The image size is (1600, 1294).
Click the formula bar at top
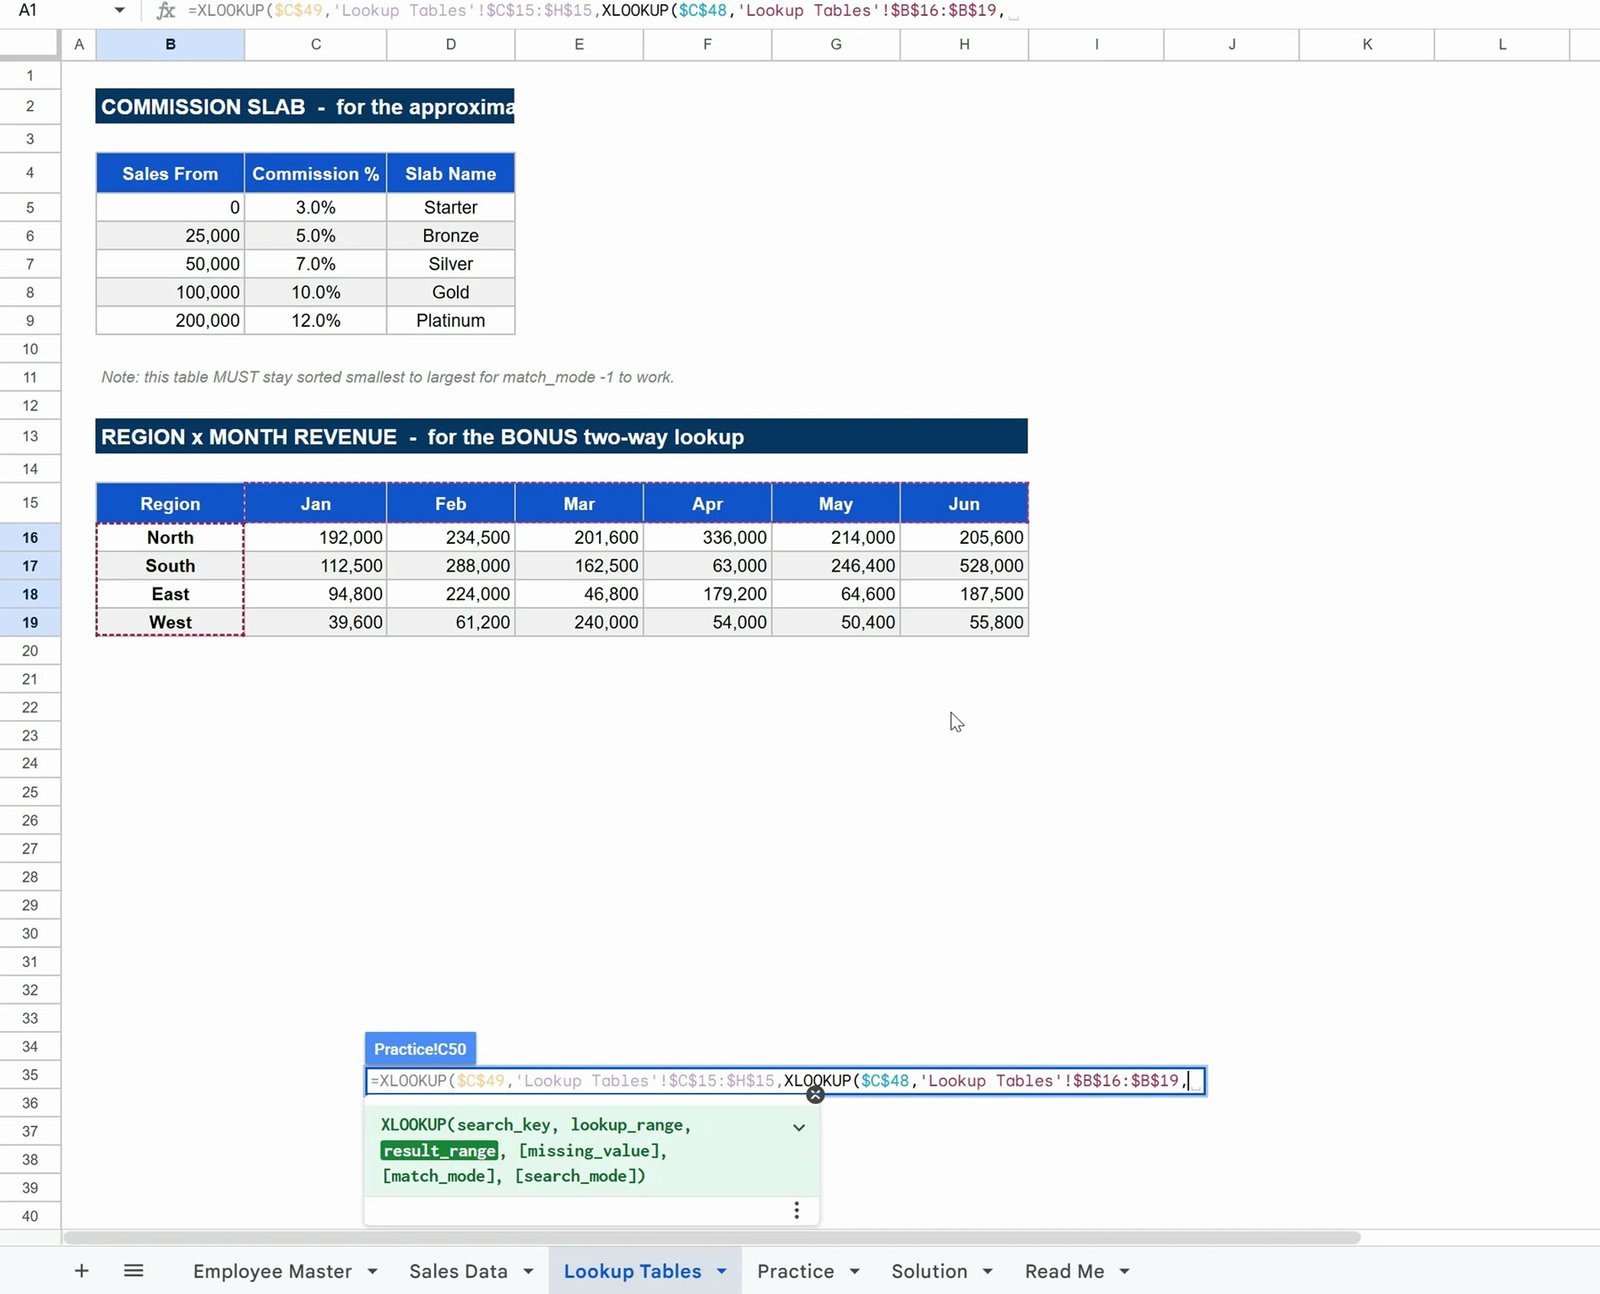[890, 11]
